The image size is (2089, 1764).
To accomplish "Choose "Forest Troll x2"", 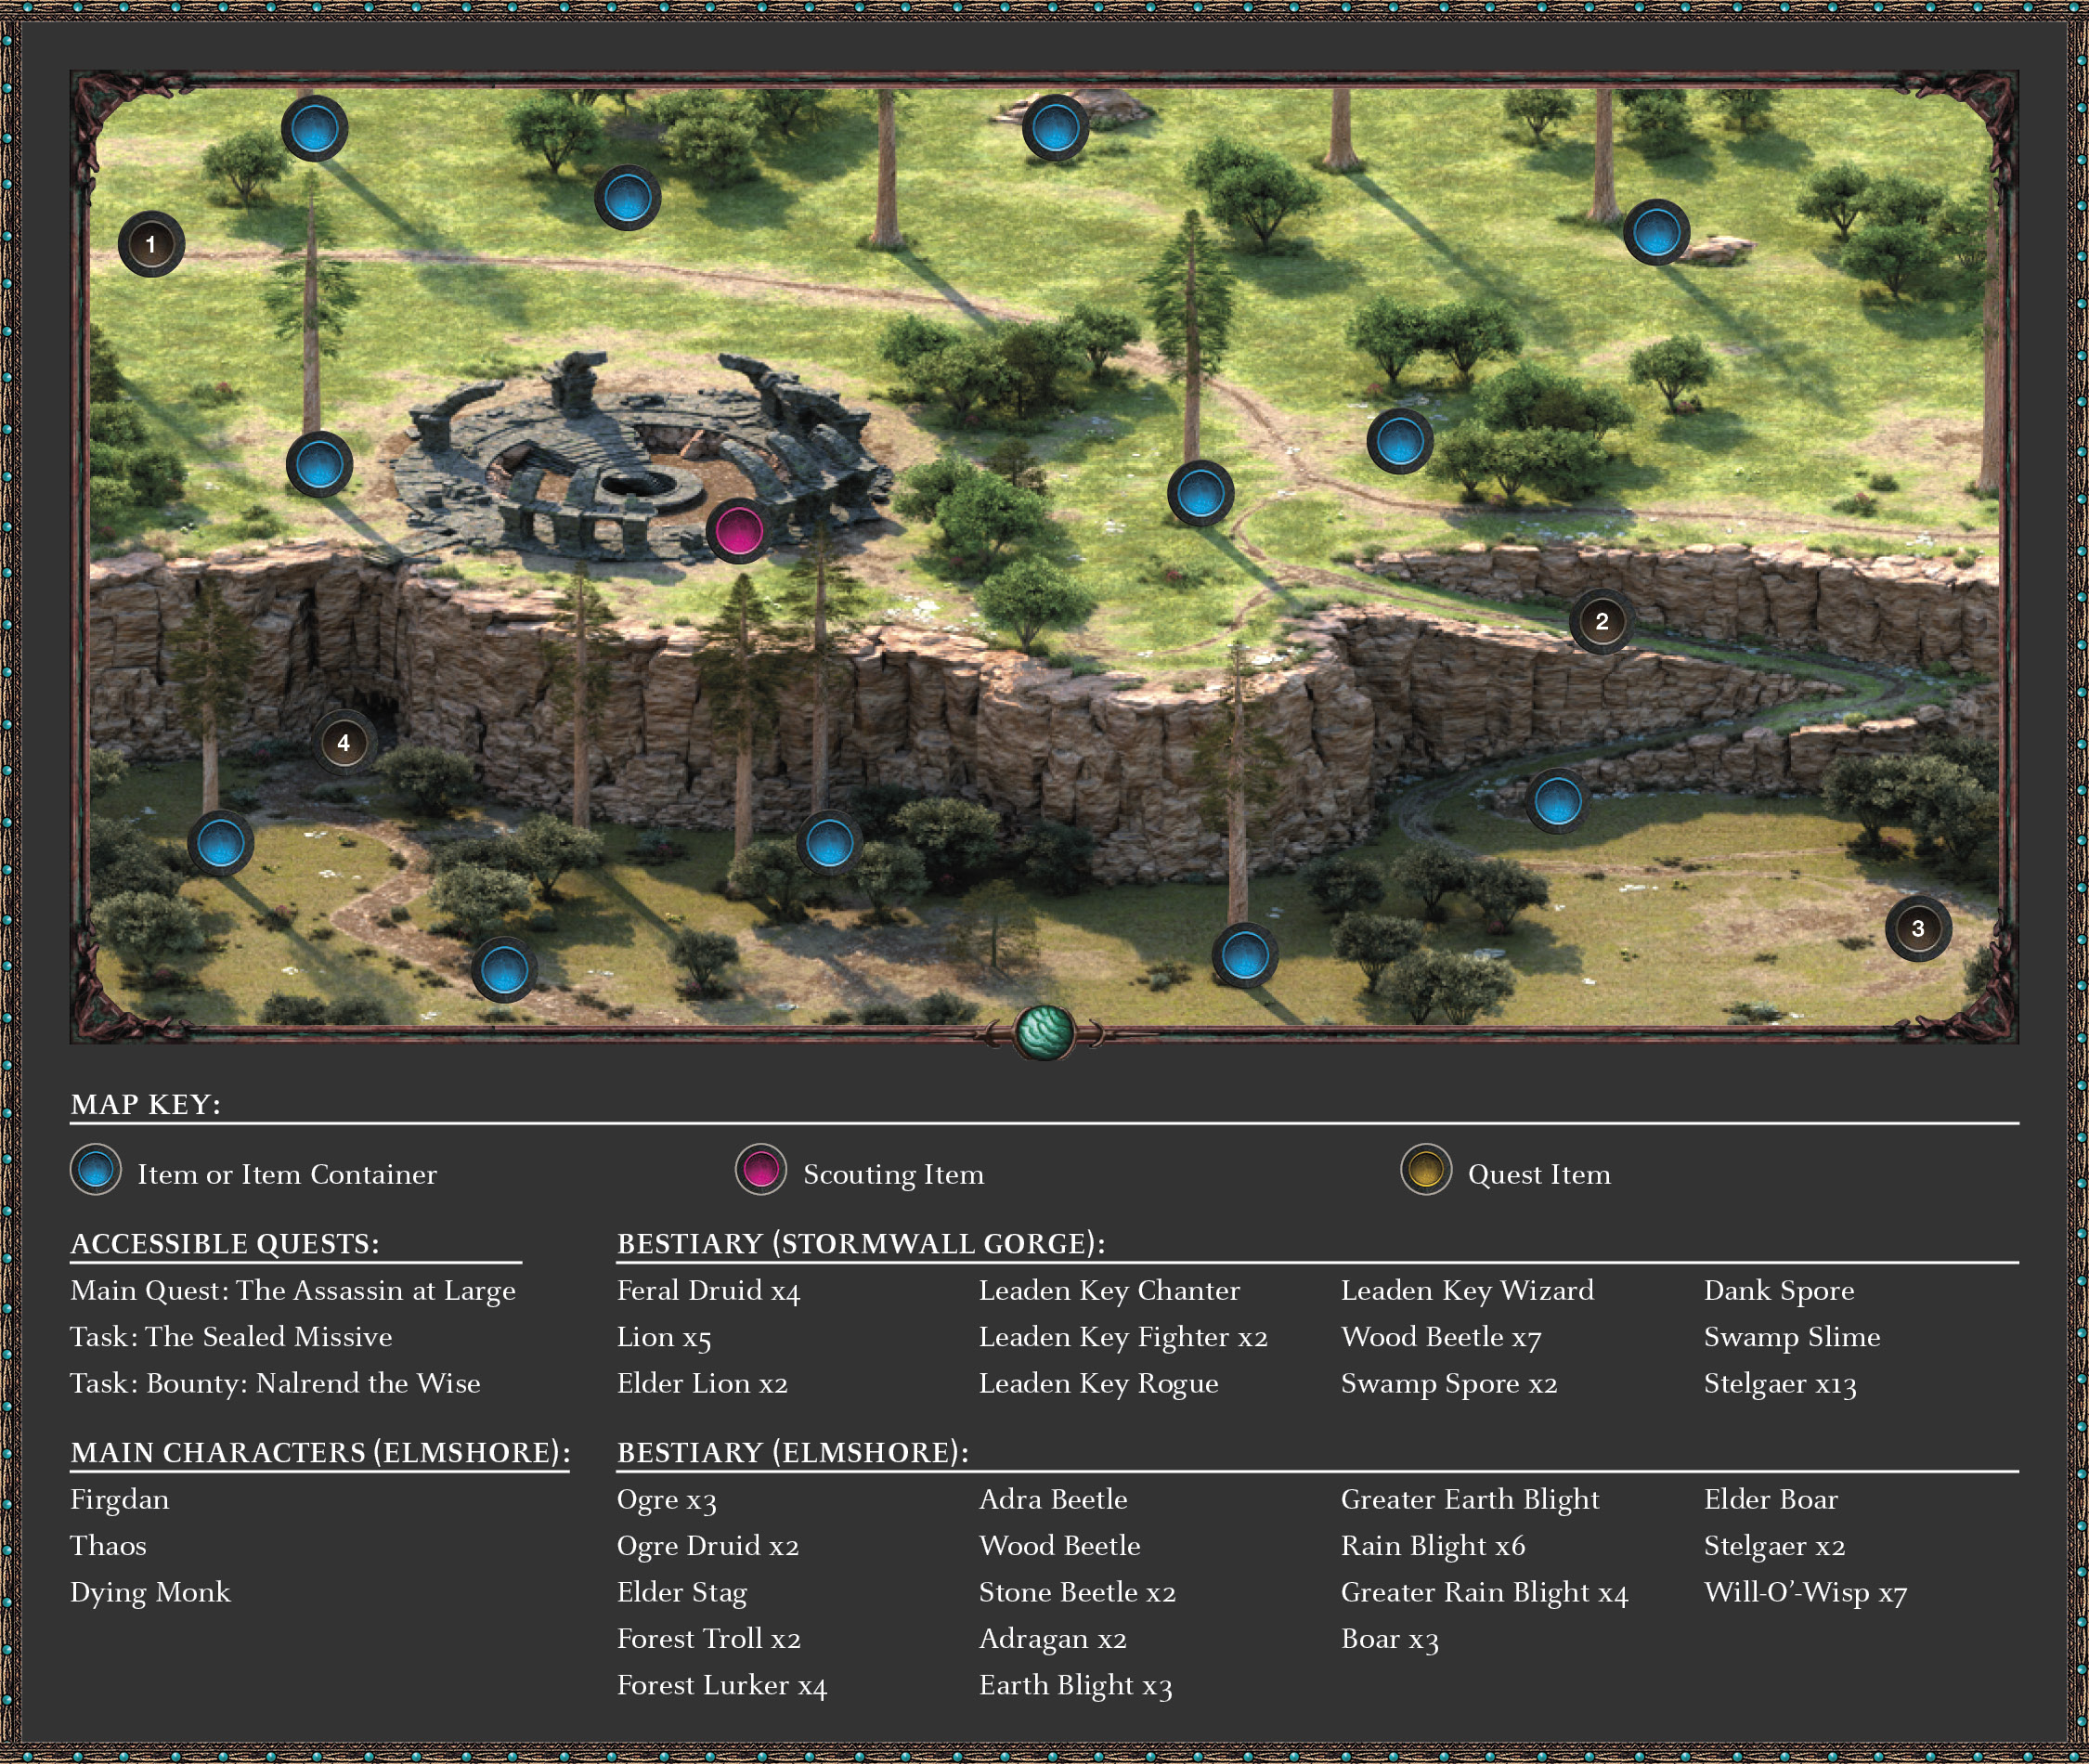I will (x=709, y=1638).
